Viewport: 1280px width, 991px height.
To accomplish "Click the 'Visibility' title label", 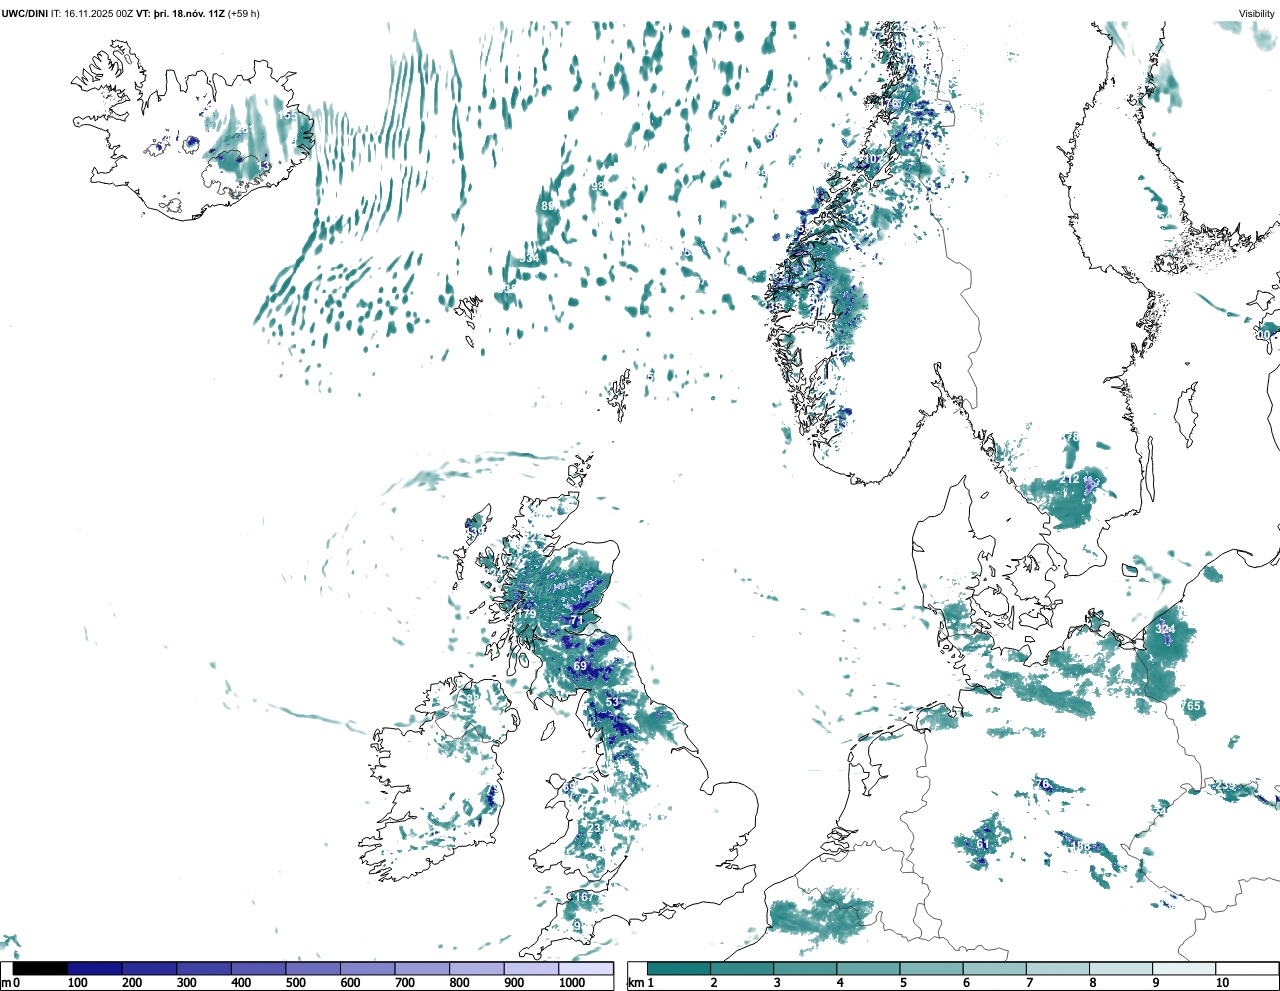I will click(1257, 14).
